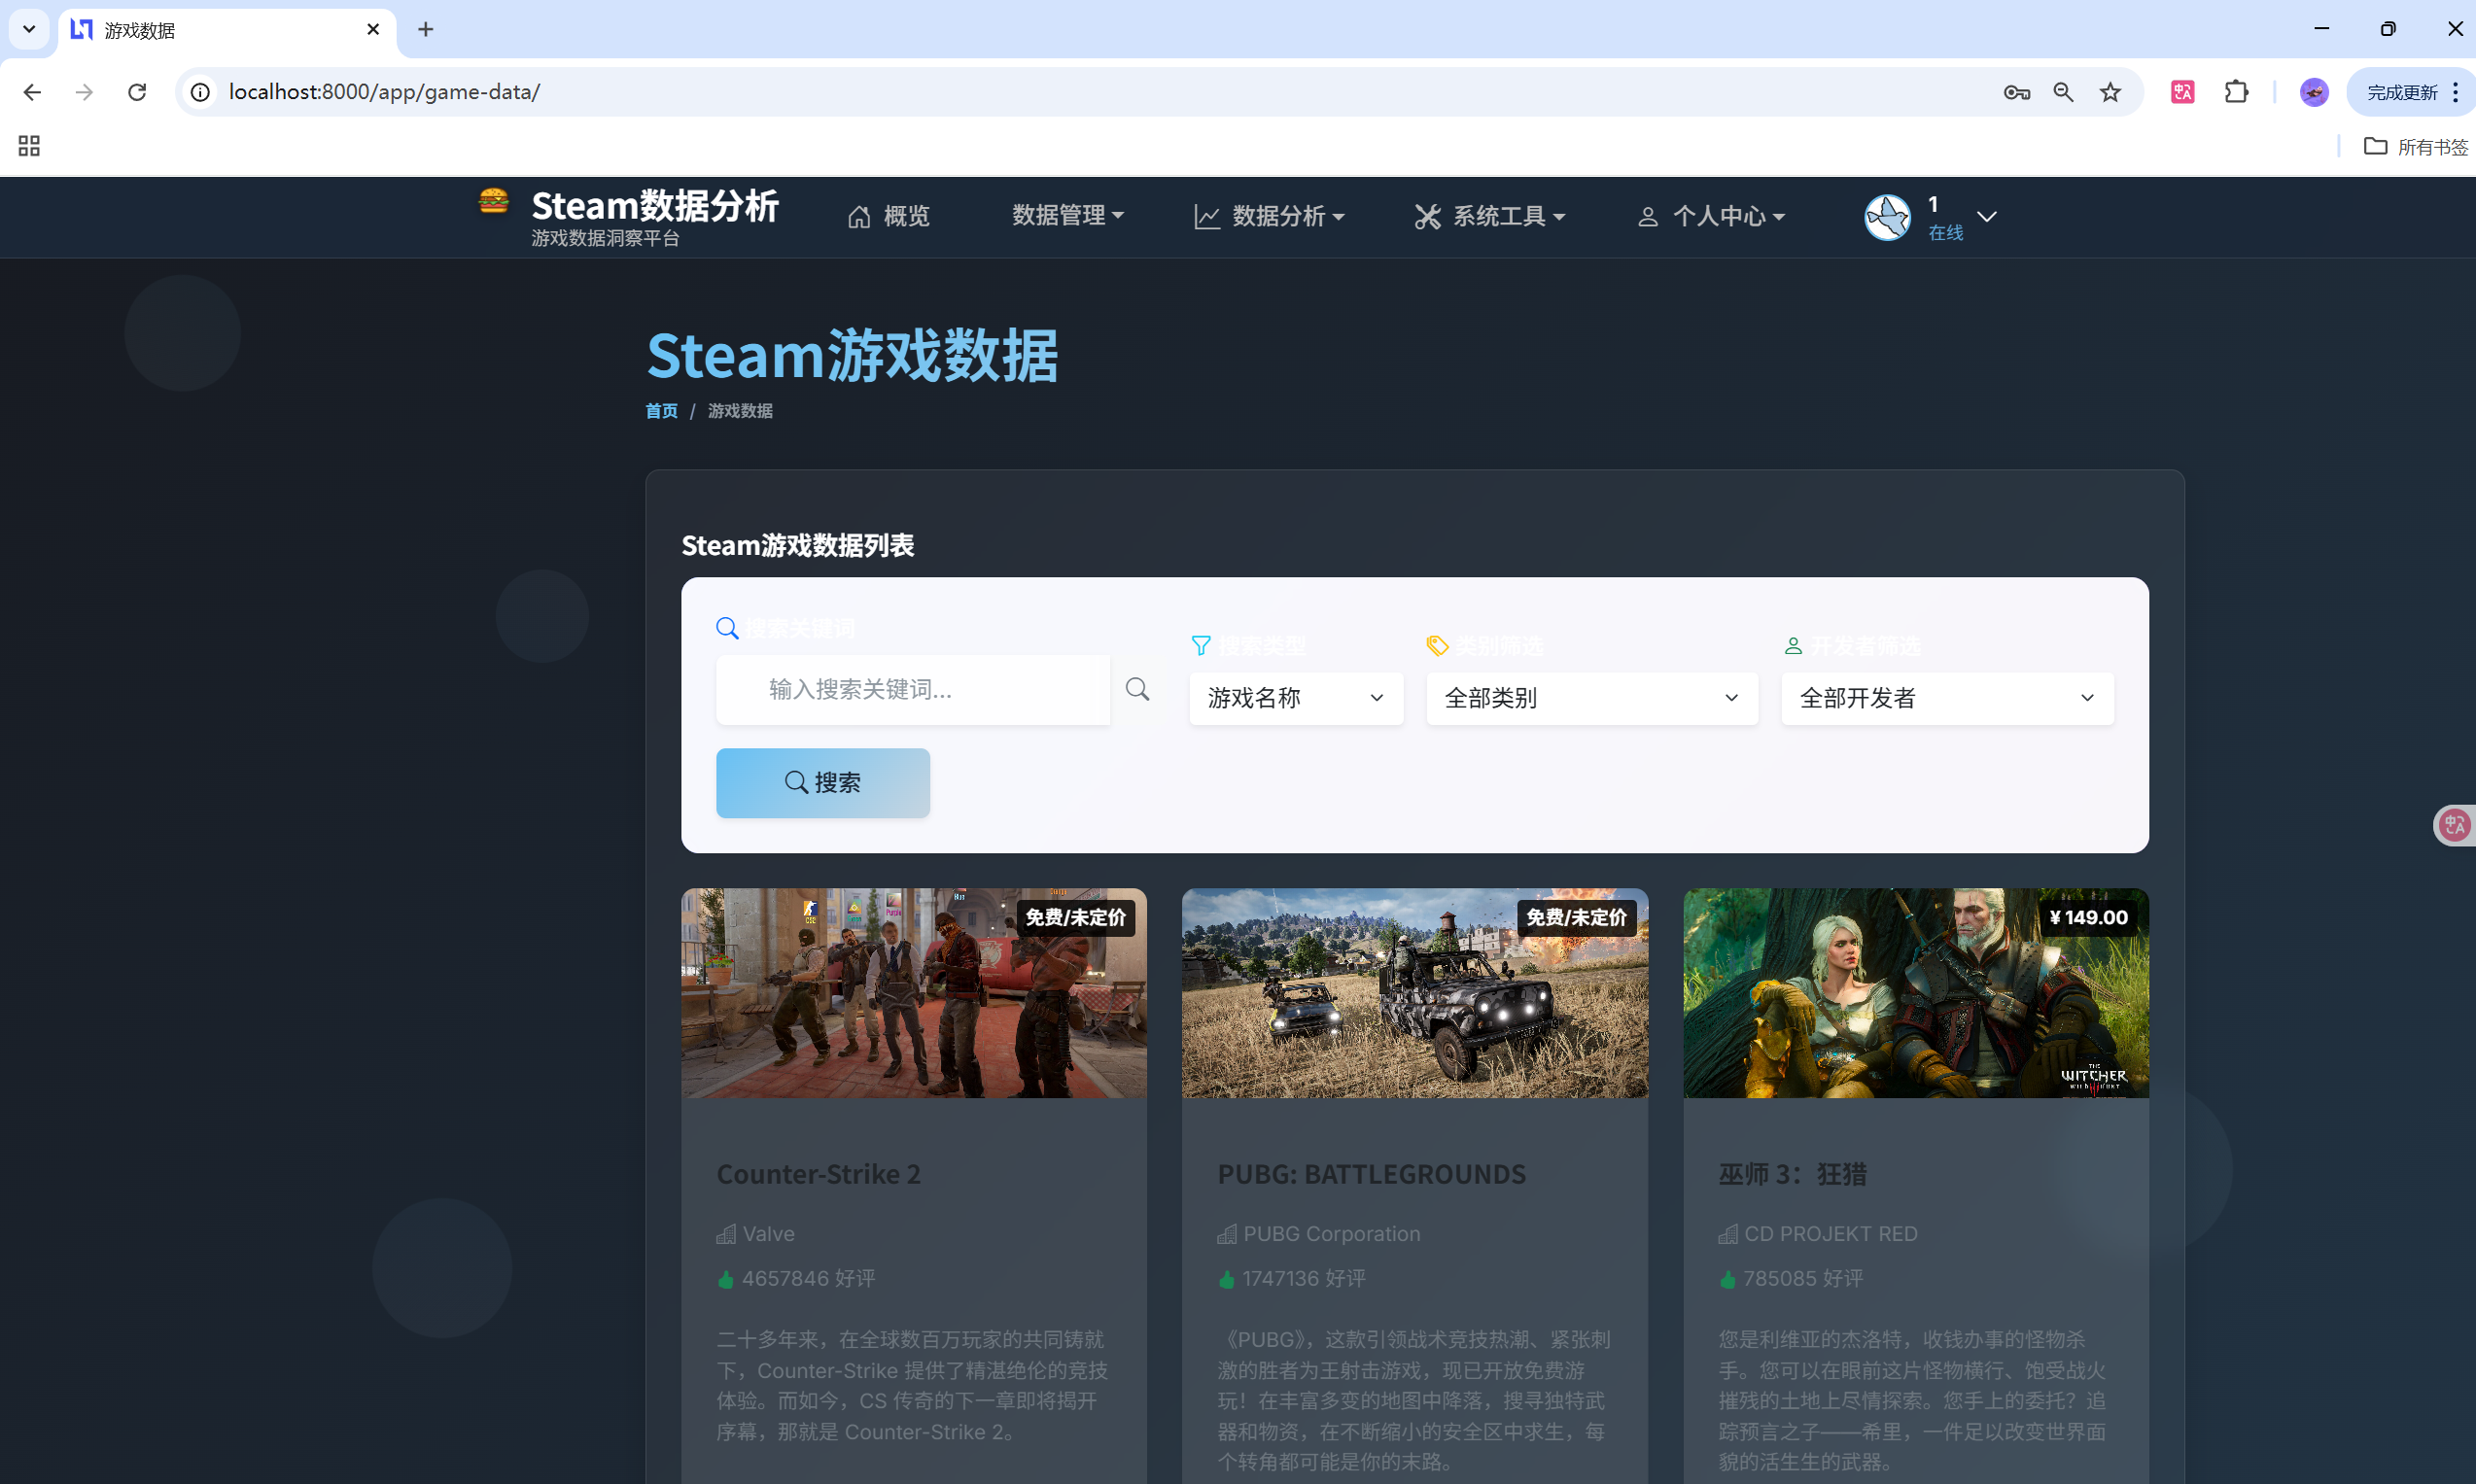Click the 巫师 3：狂猎 title

coord(1792,1174)
